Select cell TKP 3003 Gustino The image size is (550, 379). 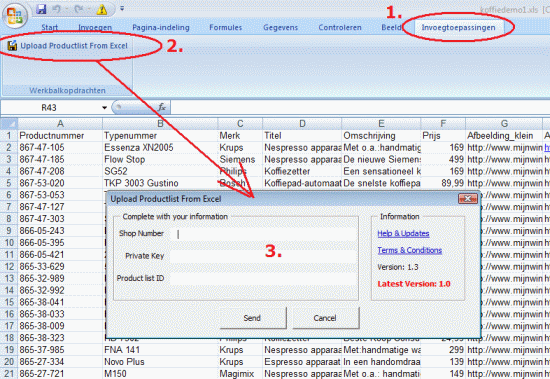coord(160,183)
